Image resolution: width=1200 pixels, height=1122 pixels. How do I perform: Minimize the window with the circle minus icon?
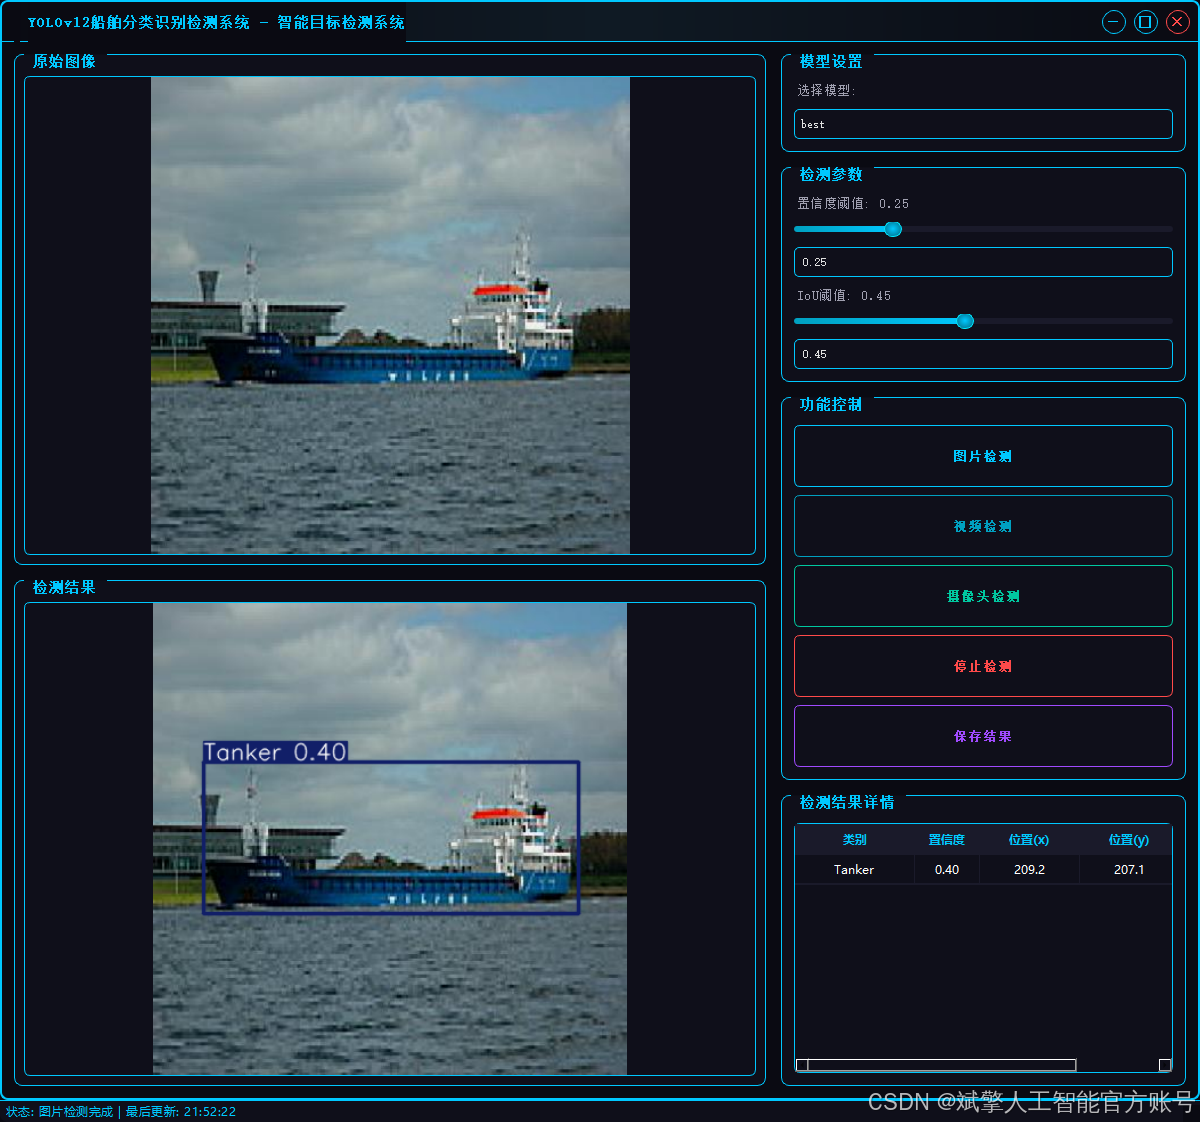coord(1114,22)
